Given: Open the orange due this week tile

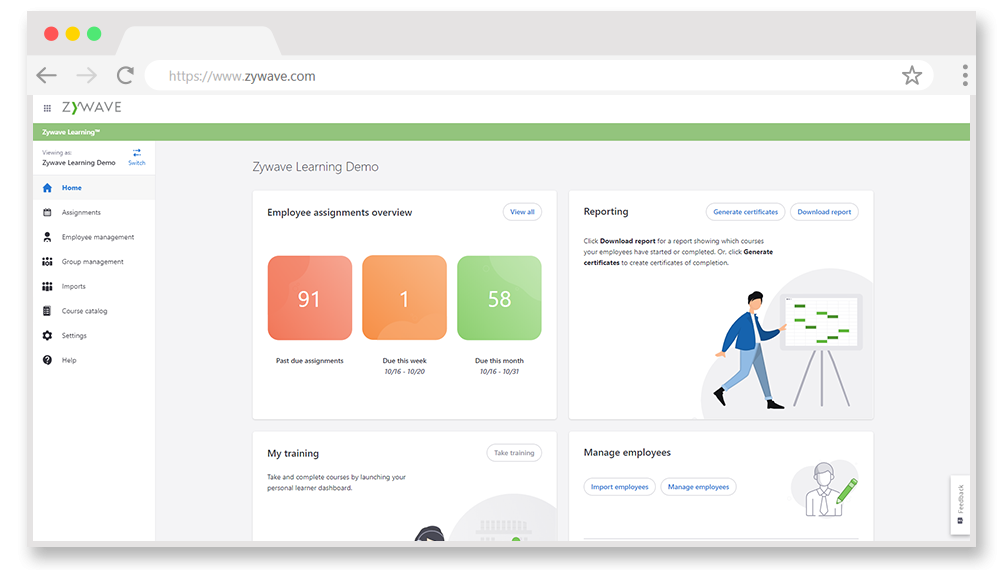Looking at the screenshot, I should coord(404,298).
